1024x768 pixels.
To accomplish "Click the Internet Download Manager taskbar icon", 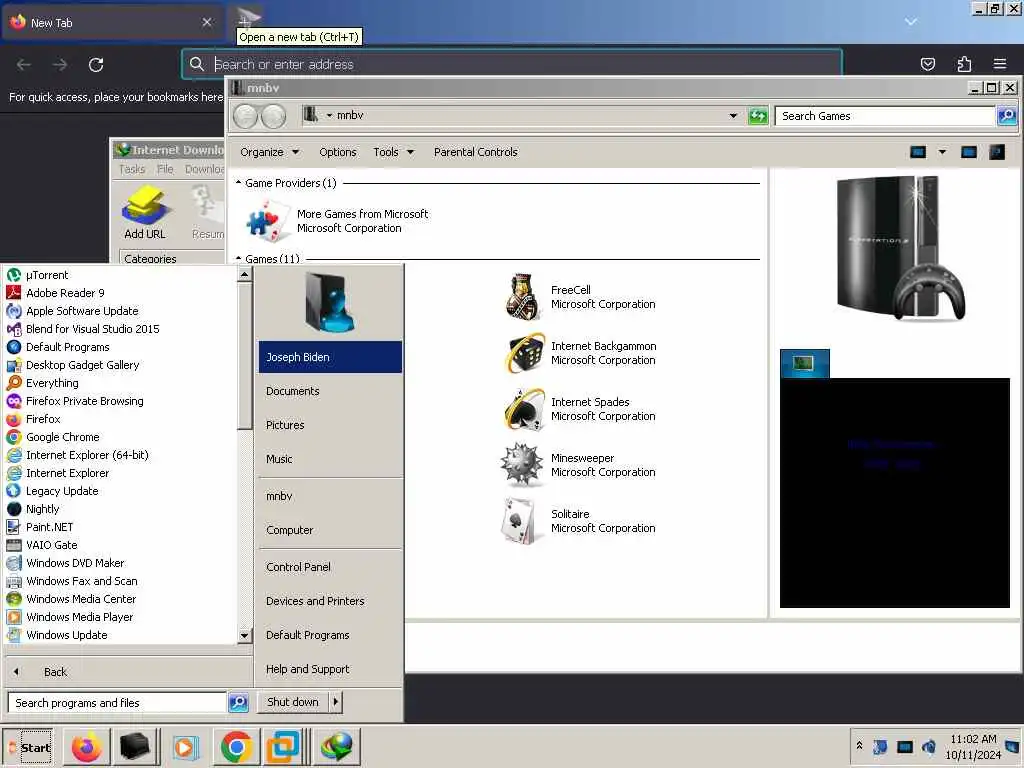I will (336, 746).
